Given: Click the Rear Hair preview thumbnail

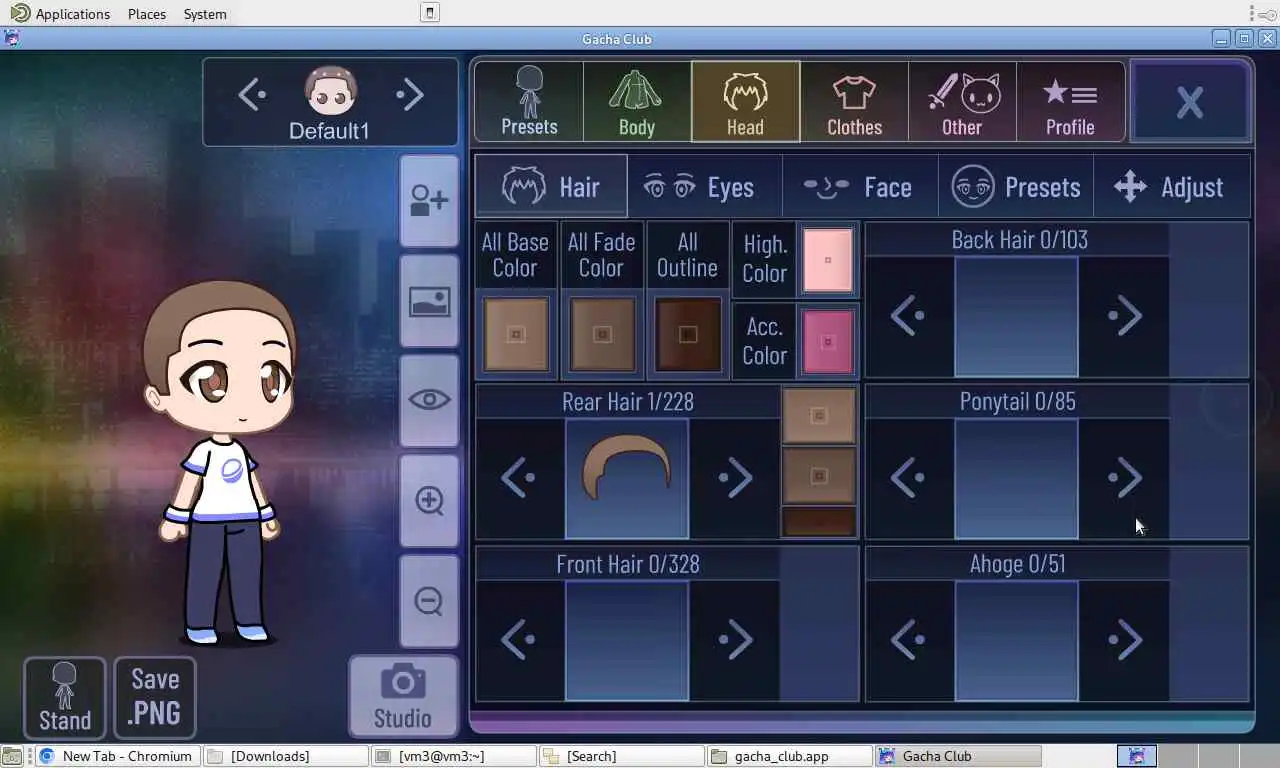Looking at the screenshot, I should point(627,478).
